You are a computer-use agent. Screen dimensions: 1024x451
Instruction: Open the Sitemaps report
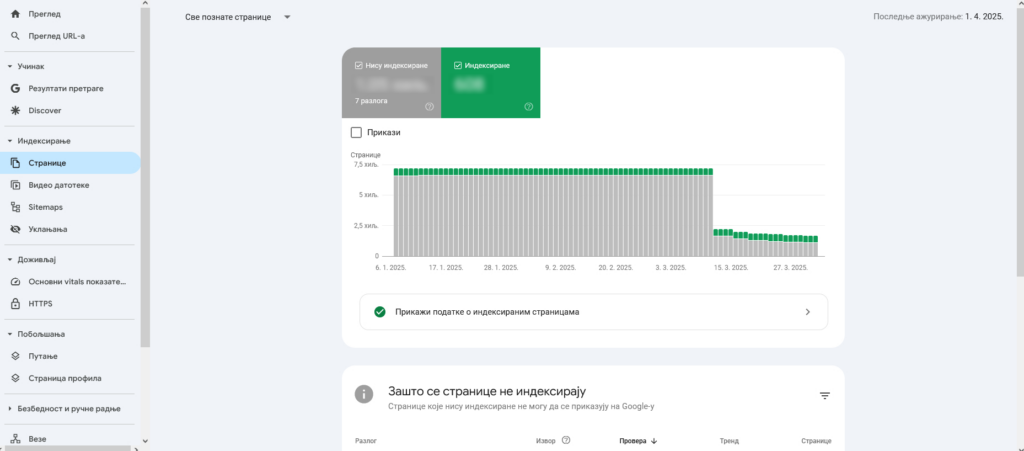click(x=46, y=207)
